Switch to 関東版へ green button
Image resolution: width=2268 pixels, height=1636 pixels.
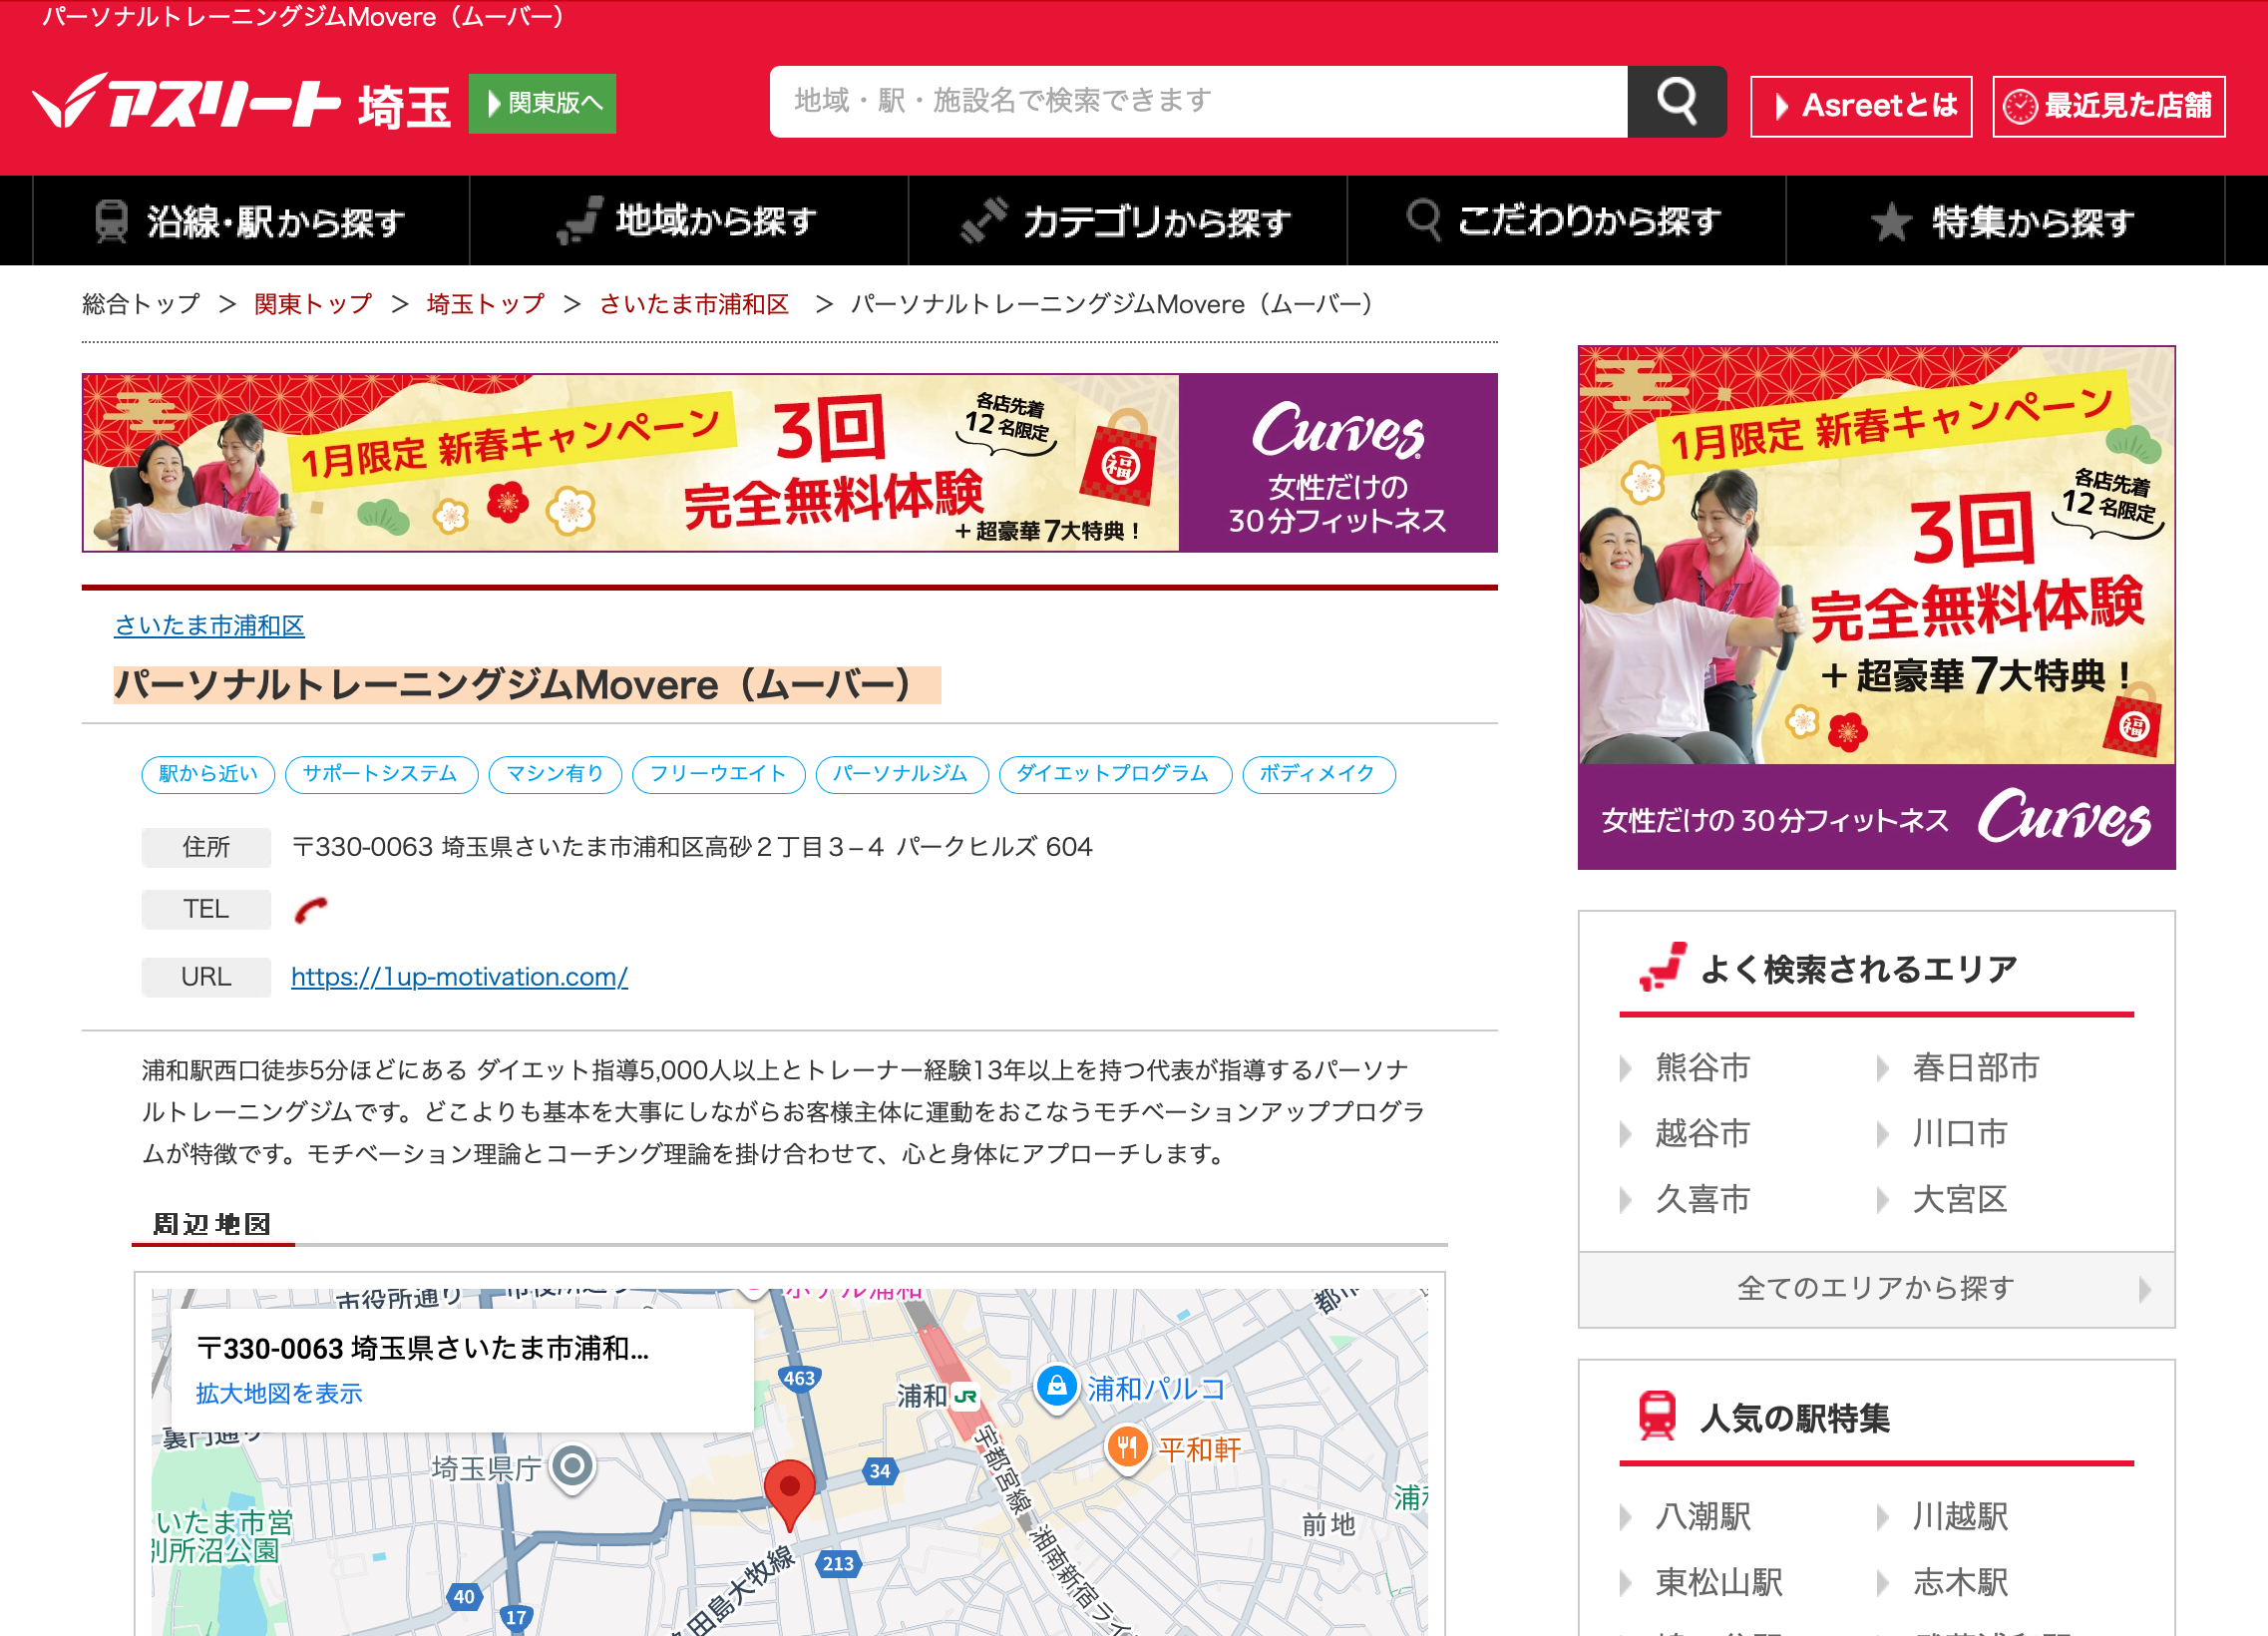(543, 103)
